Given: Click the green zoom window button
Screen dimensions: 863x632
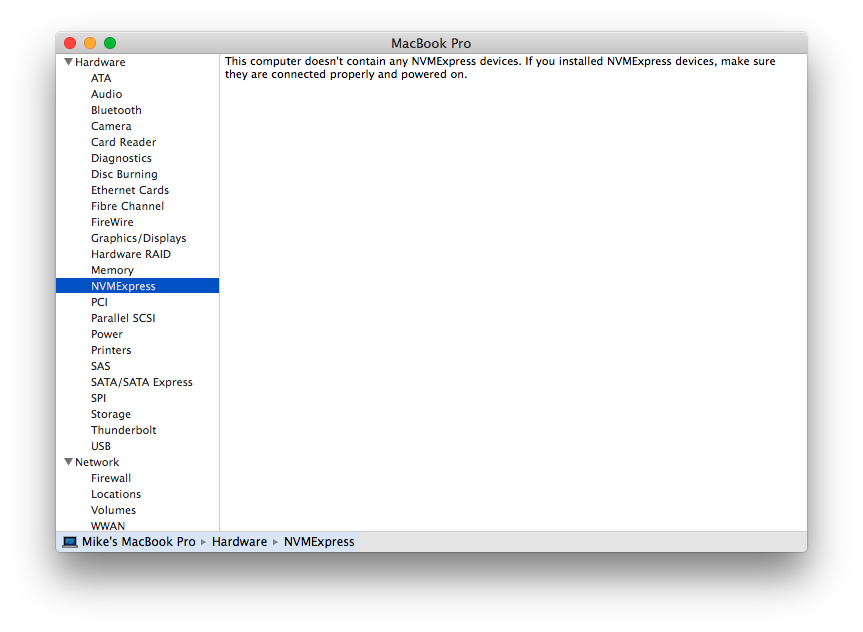Looking at the screenshot, I should click(110, 43).
